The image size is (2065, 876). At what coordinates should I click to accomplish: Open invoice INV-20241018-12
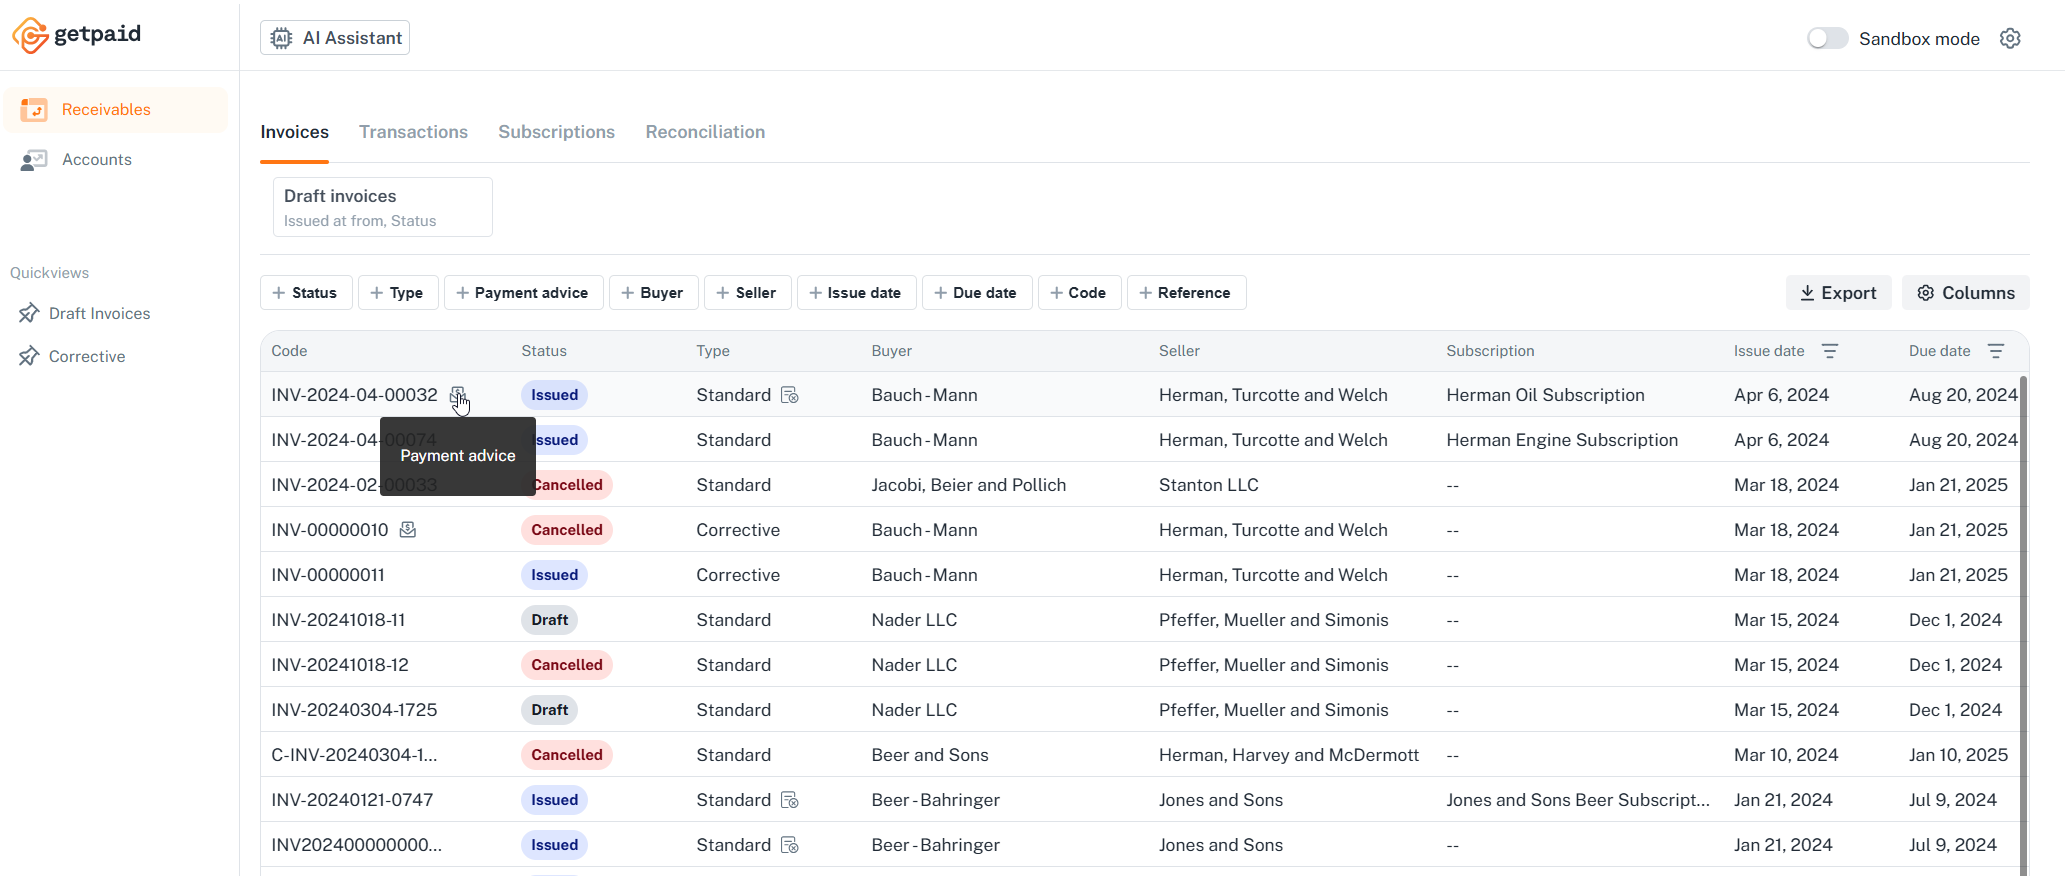pyautogui.click(x=340, y=665)
